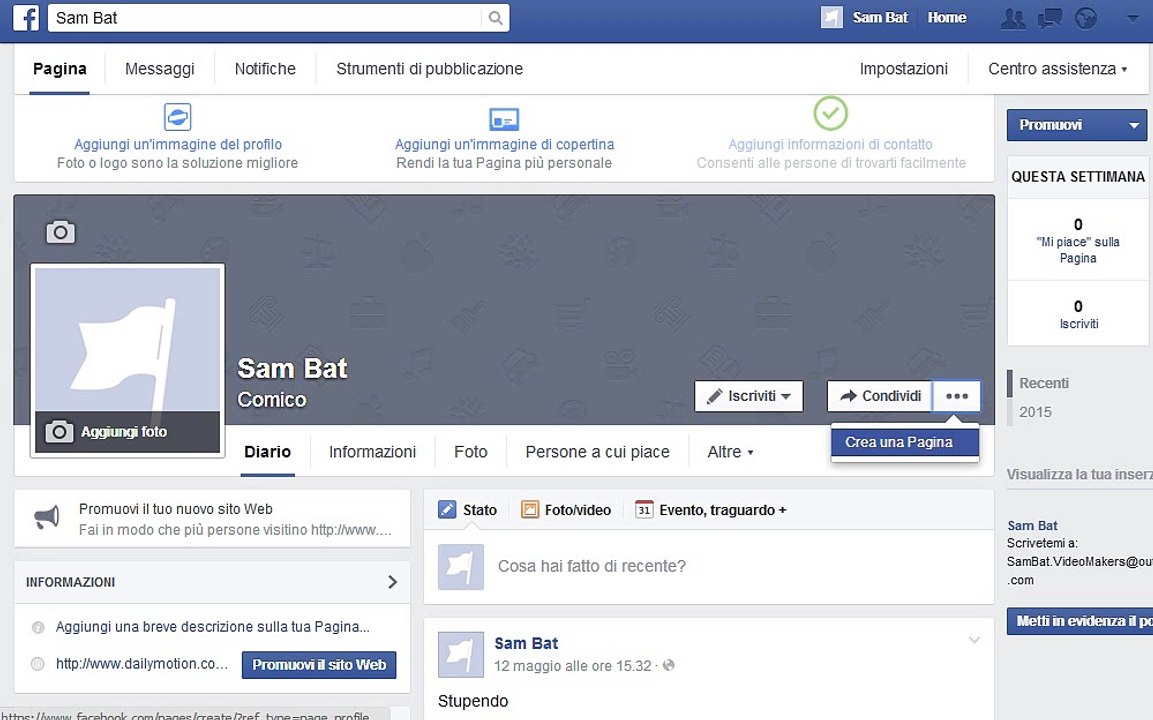This screenshot has width=1153, height=720.
Task: Click post timestamp 12 maggio alle ore 15.32
Action: tap(572, 666)
